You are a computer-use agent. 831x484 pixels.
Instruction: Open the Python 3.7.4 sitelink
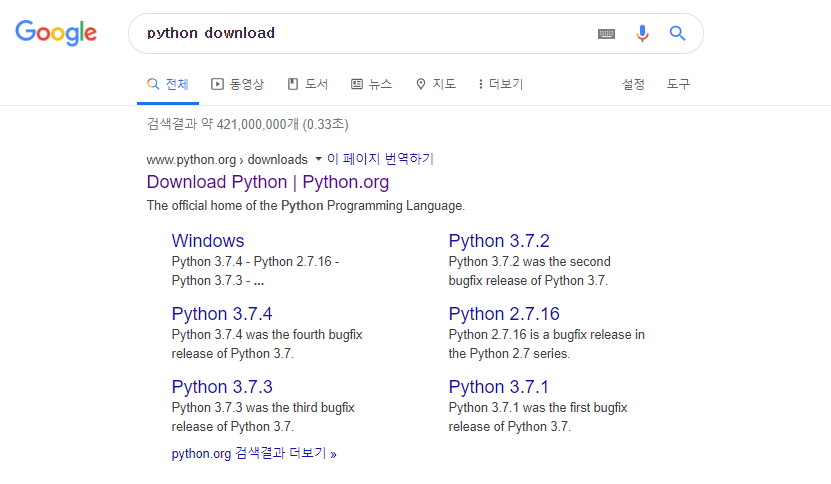pos(222,314)
